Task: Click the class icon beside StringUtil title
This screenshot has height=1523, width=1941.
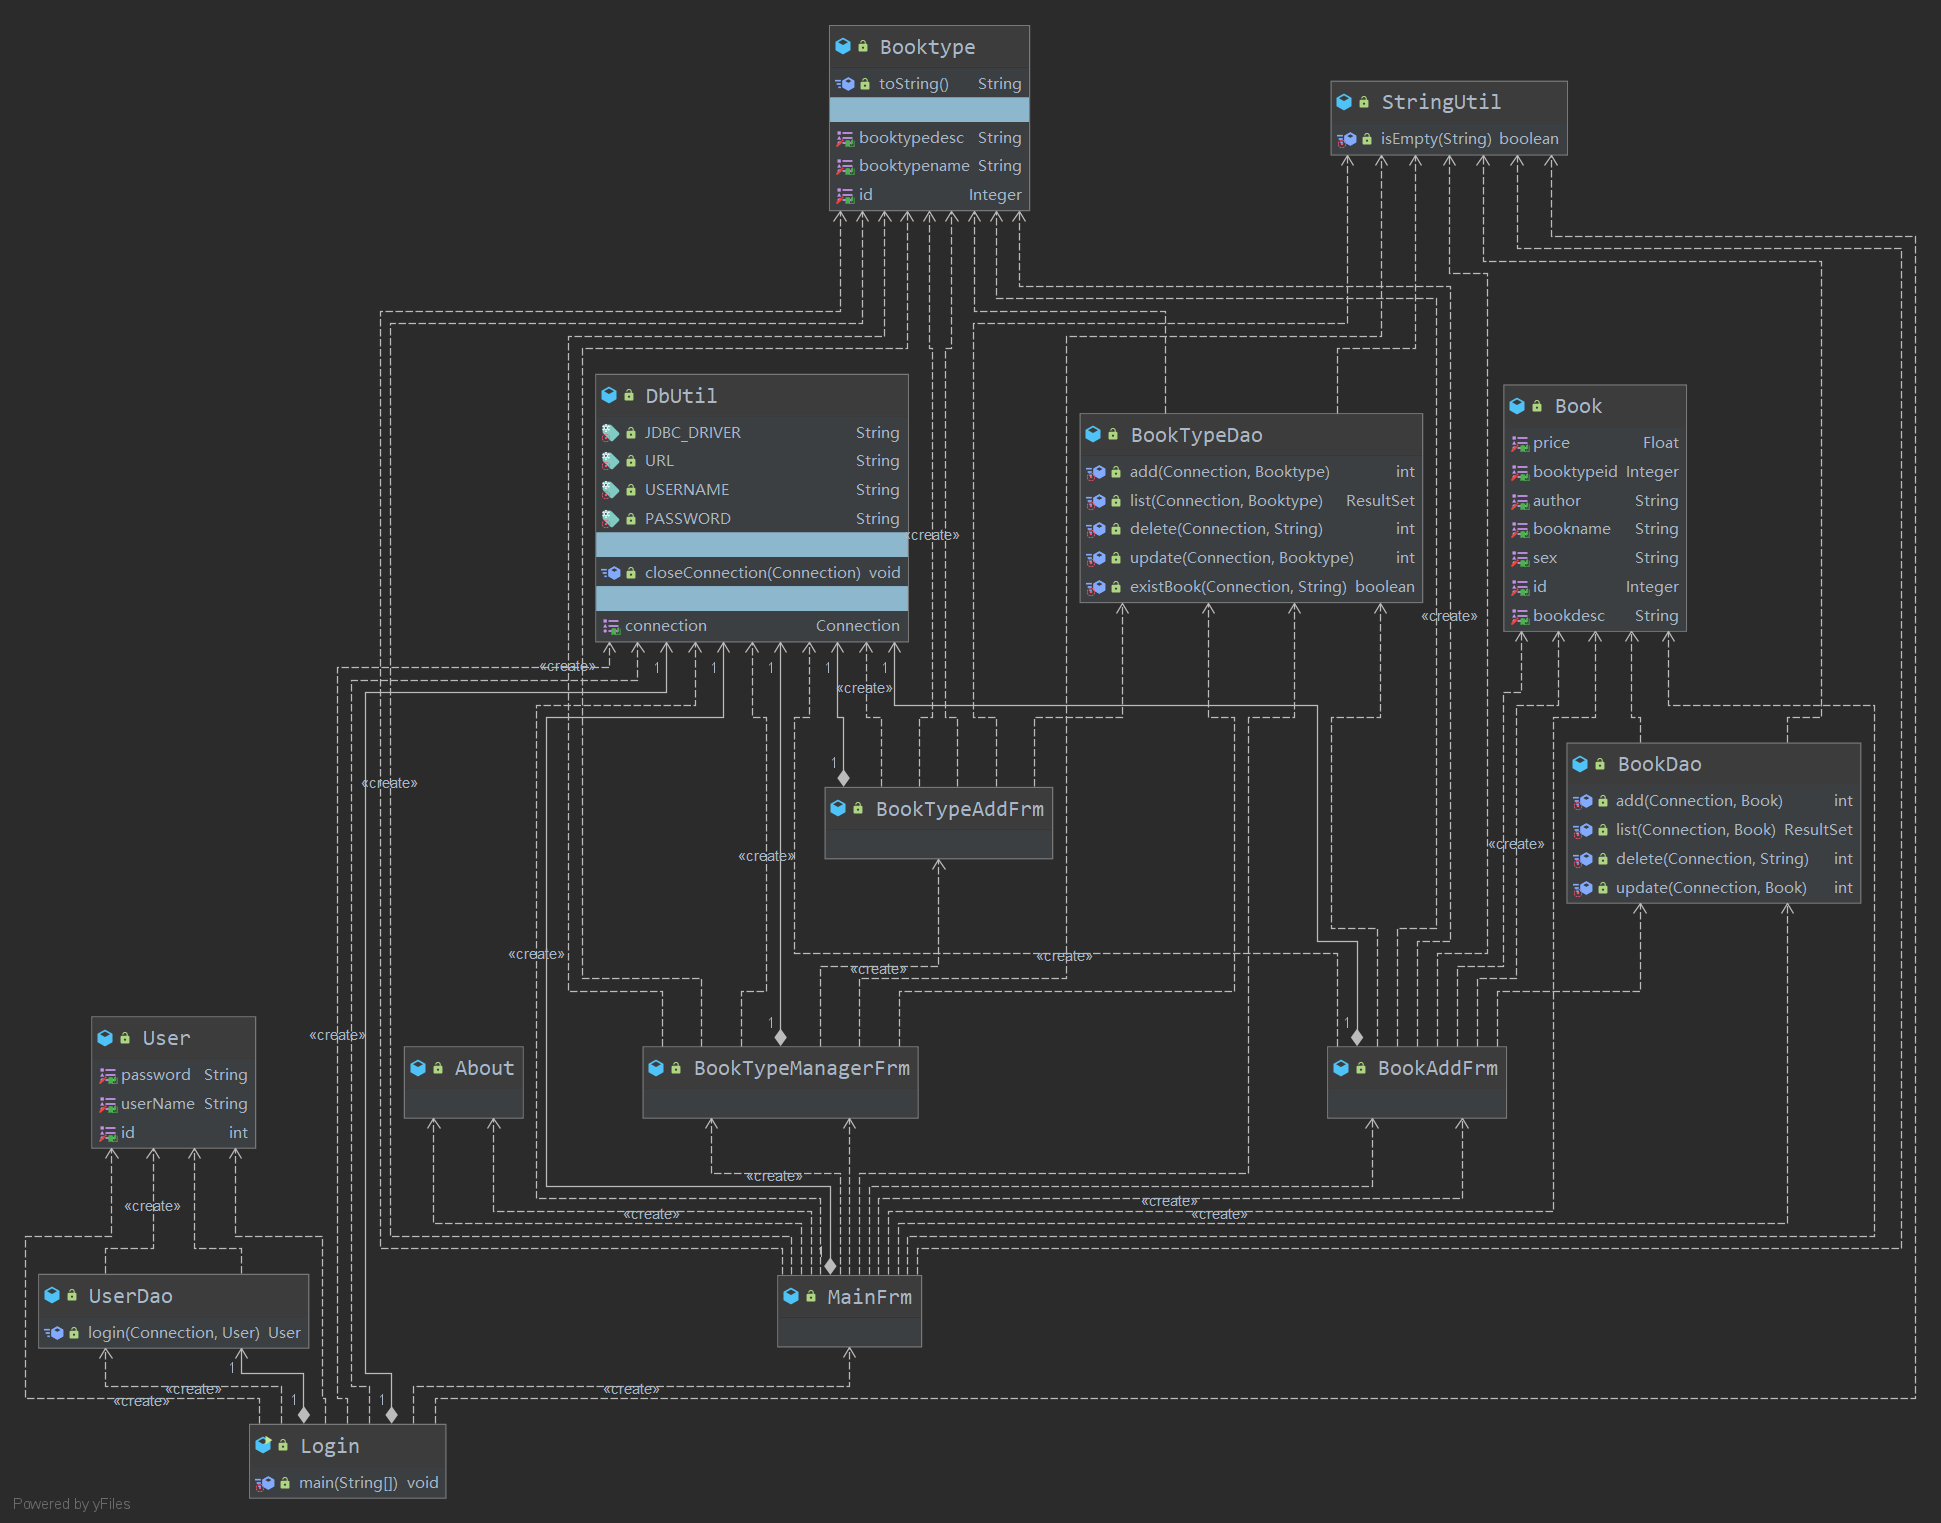Action: pyautogui.click(x=1344, y=101)
